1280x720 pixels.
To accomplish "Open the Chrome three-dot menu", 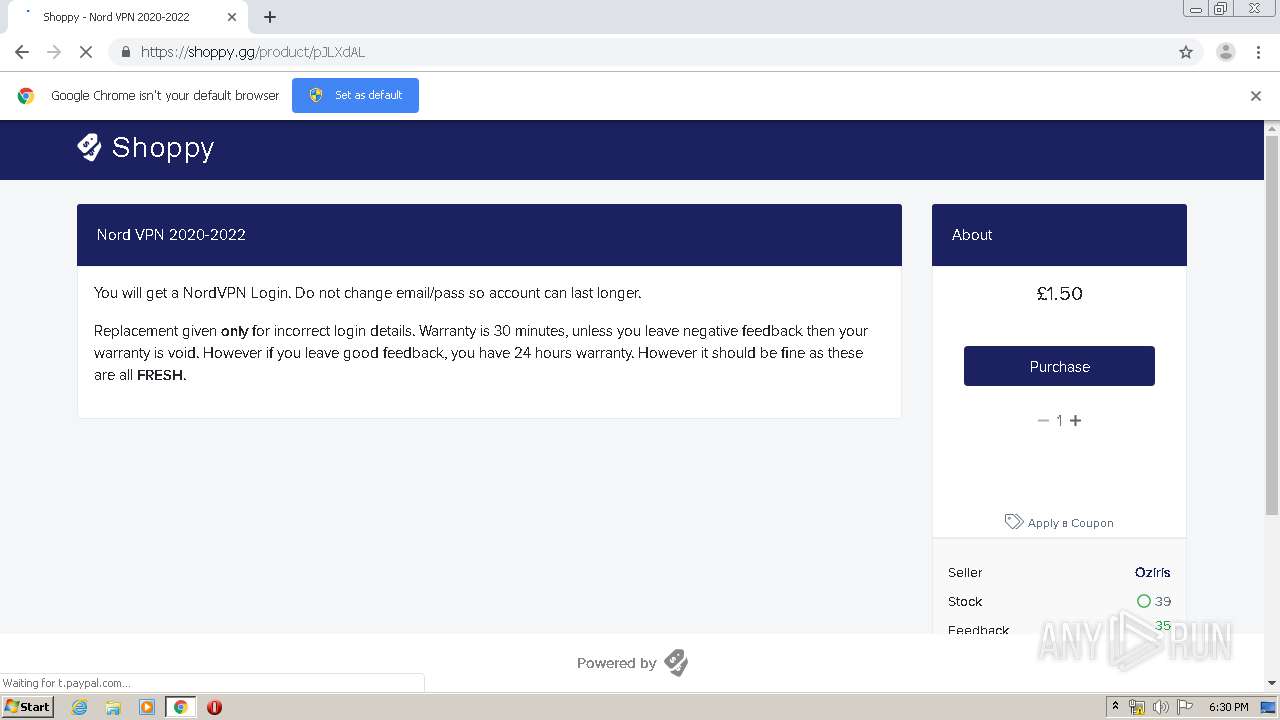I will point(1258,52).
